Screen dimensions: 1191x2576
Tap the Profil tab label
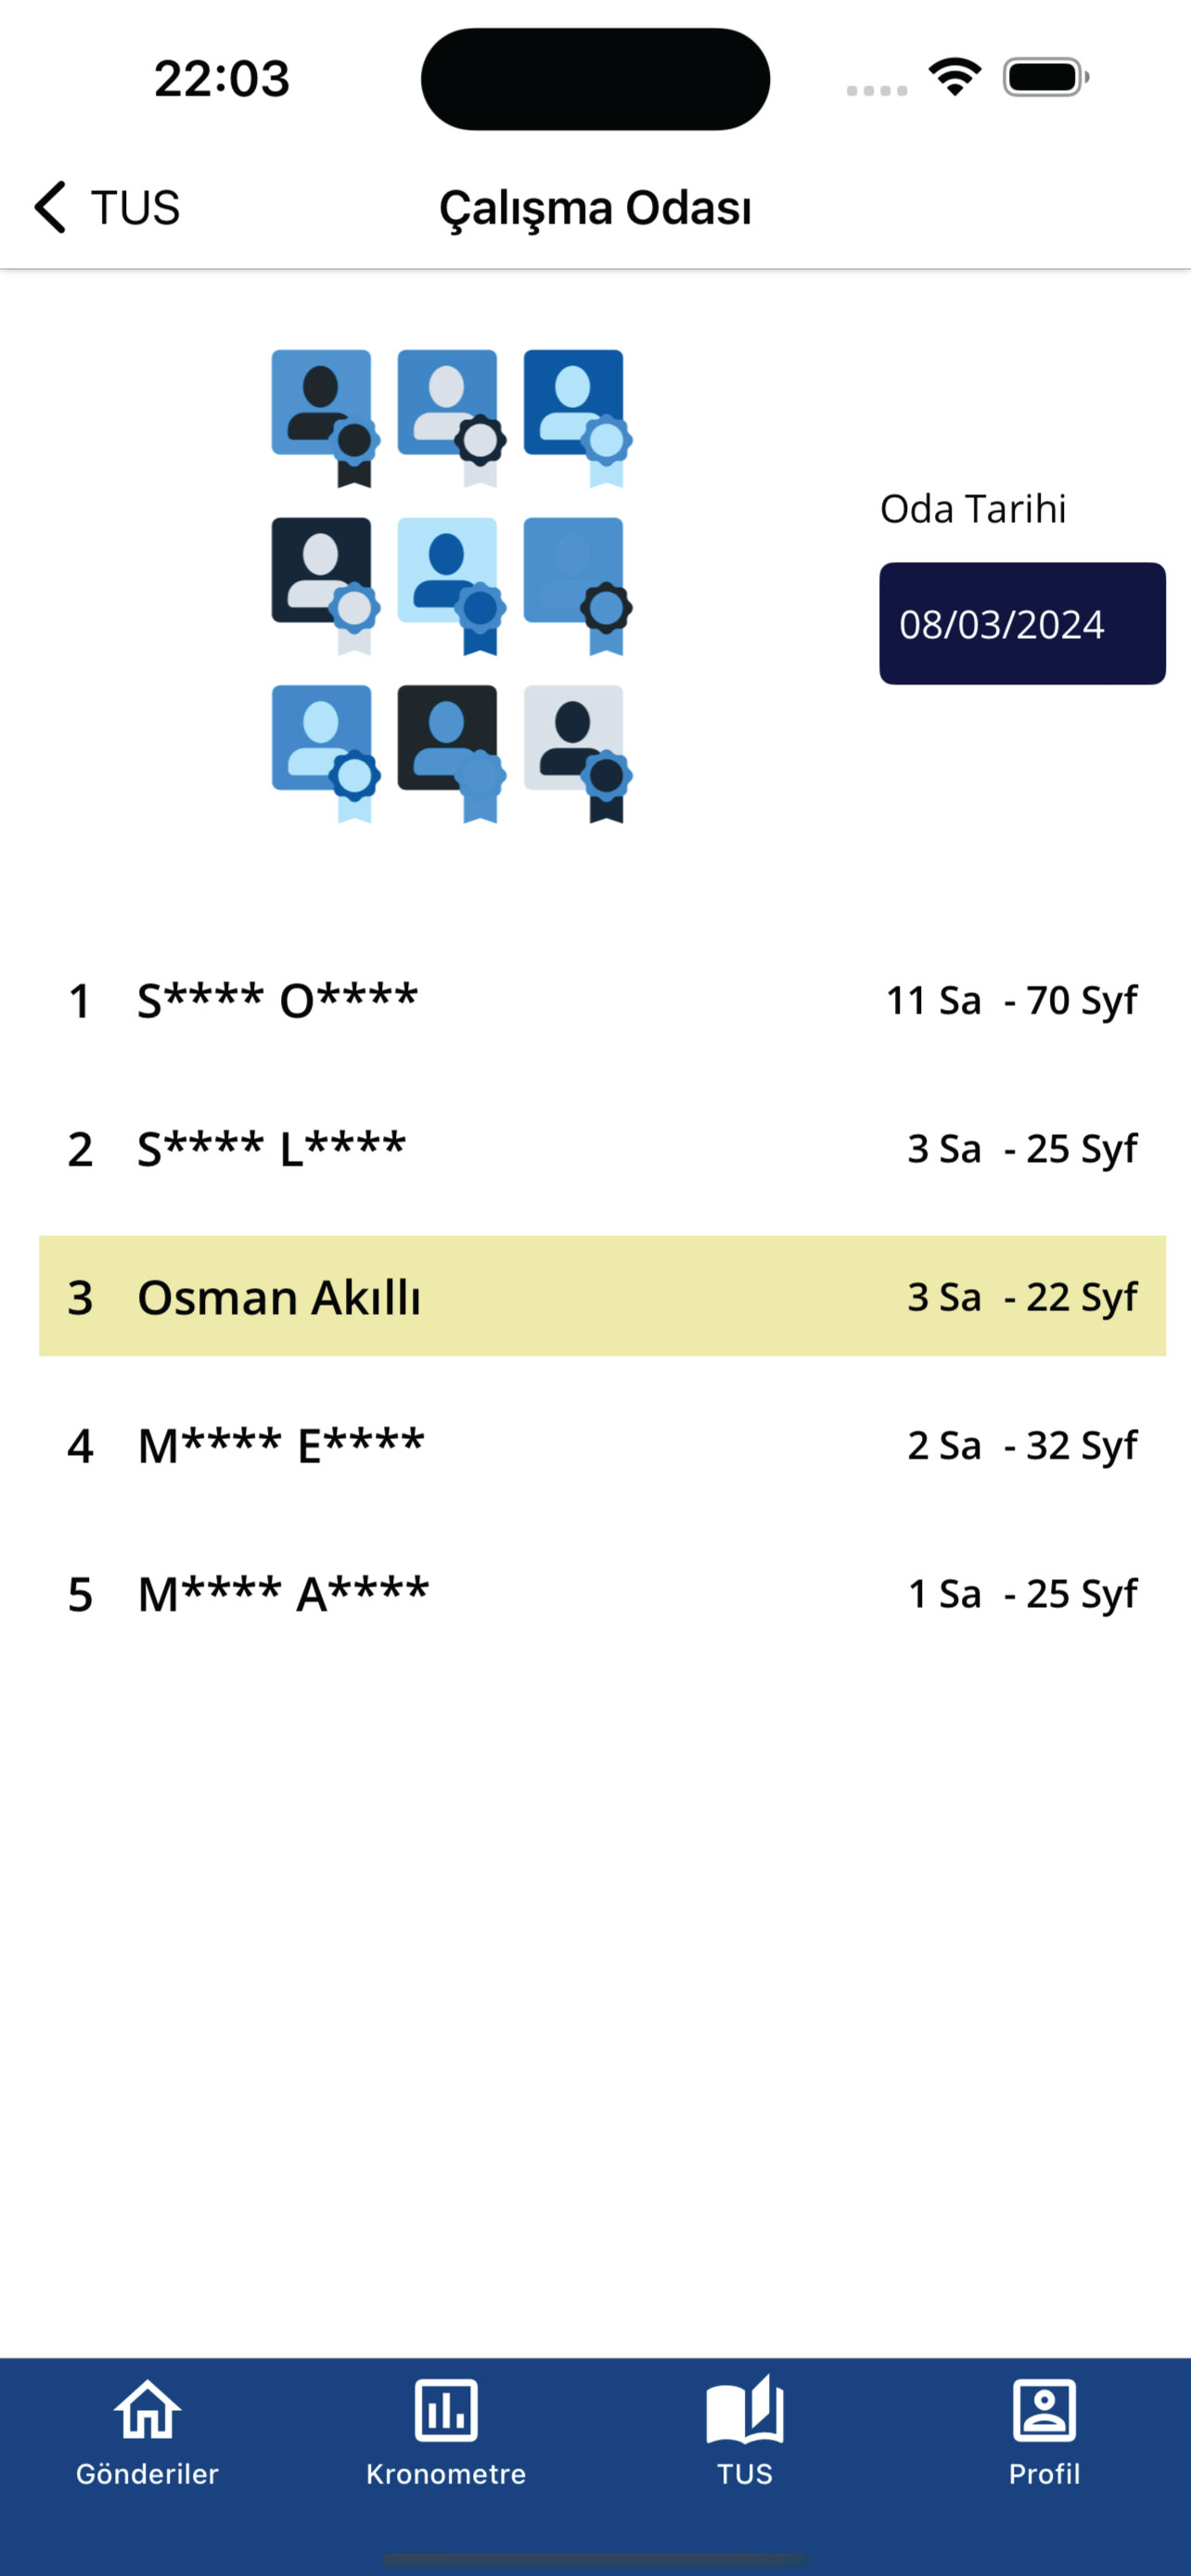pos(1044,2473)
